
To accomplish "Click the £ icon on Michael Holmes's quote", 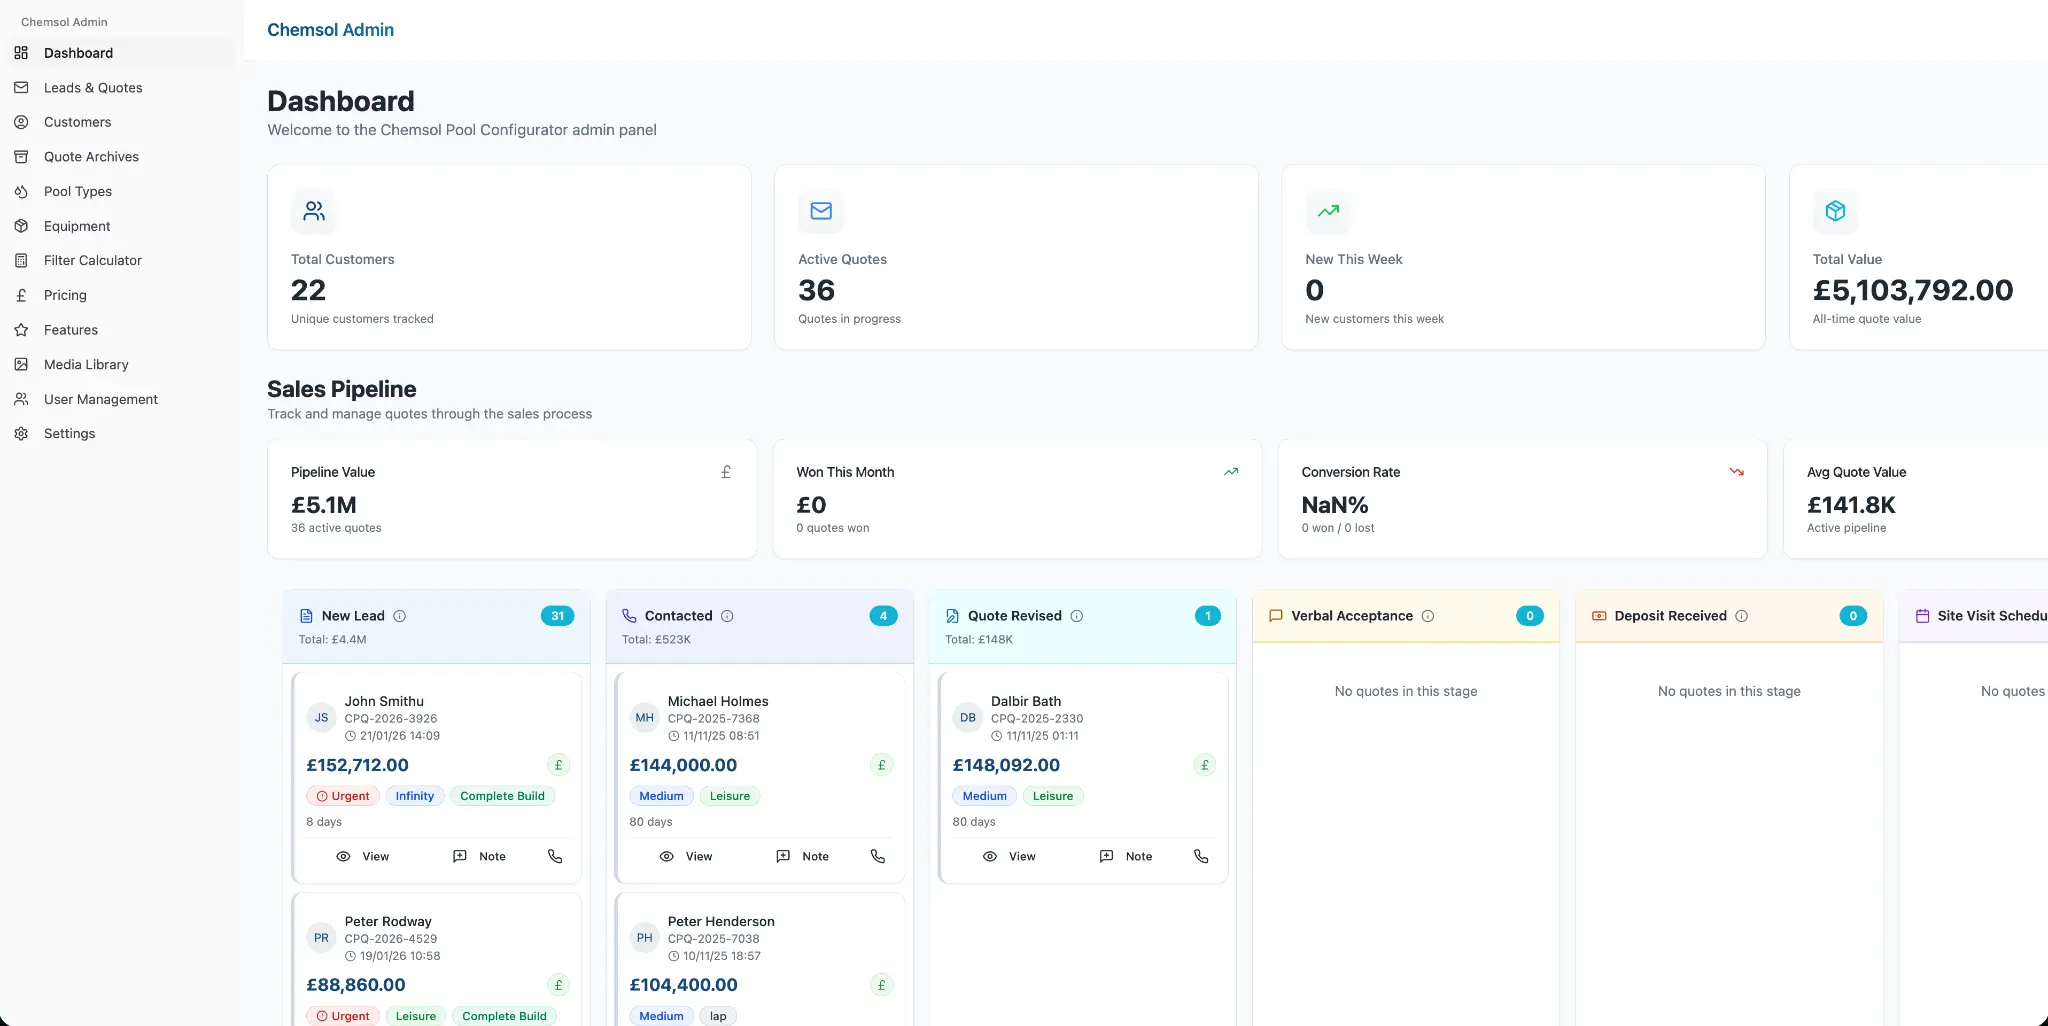I will pos(881,765).
